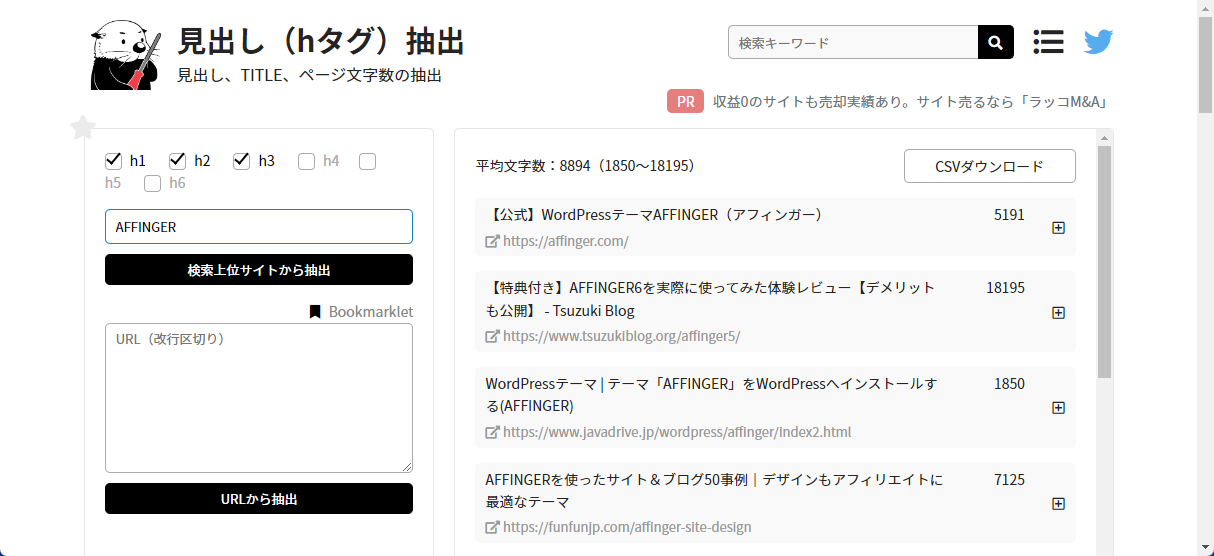1214x556 pixels.
Task: Open the hamburger list menu icon
Action: (x=1048, y=41)
